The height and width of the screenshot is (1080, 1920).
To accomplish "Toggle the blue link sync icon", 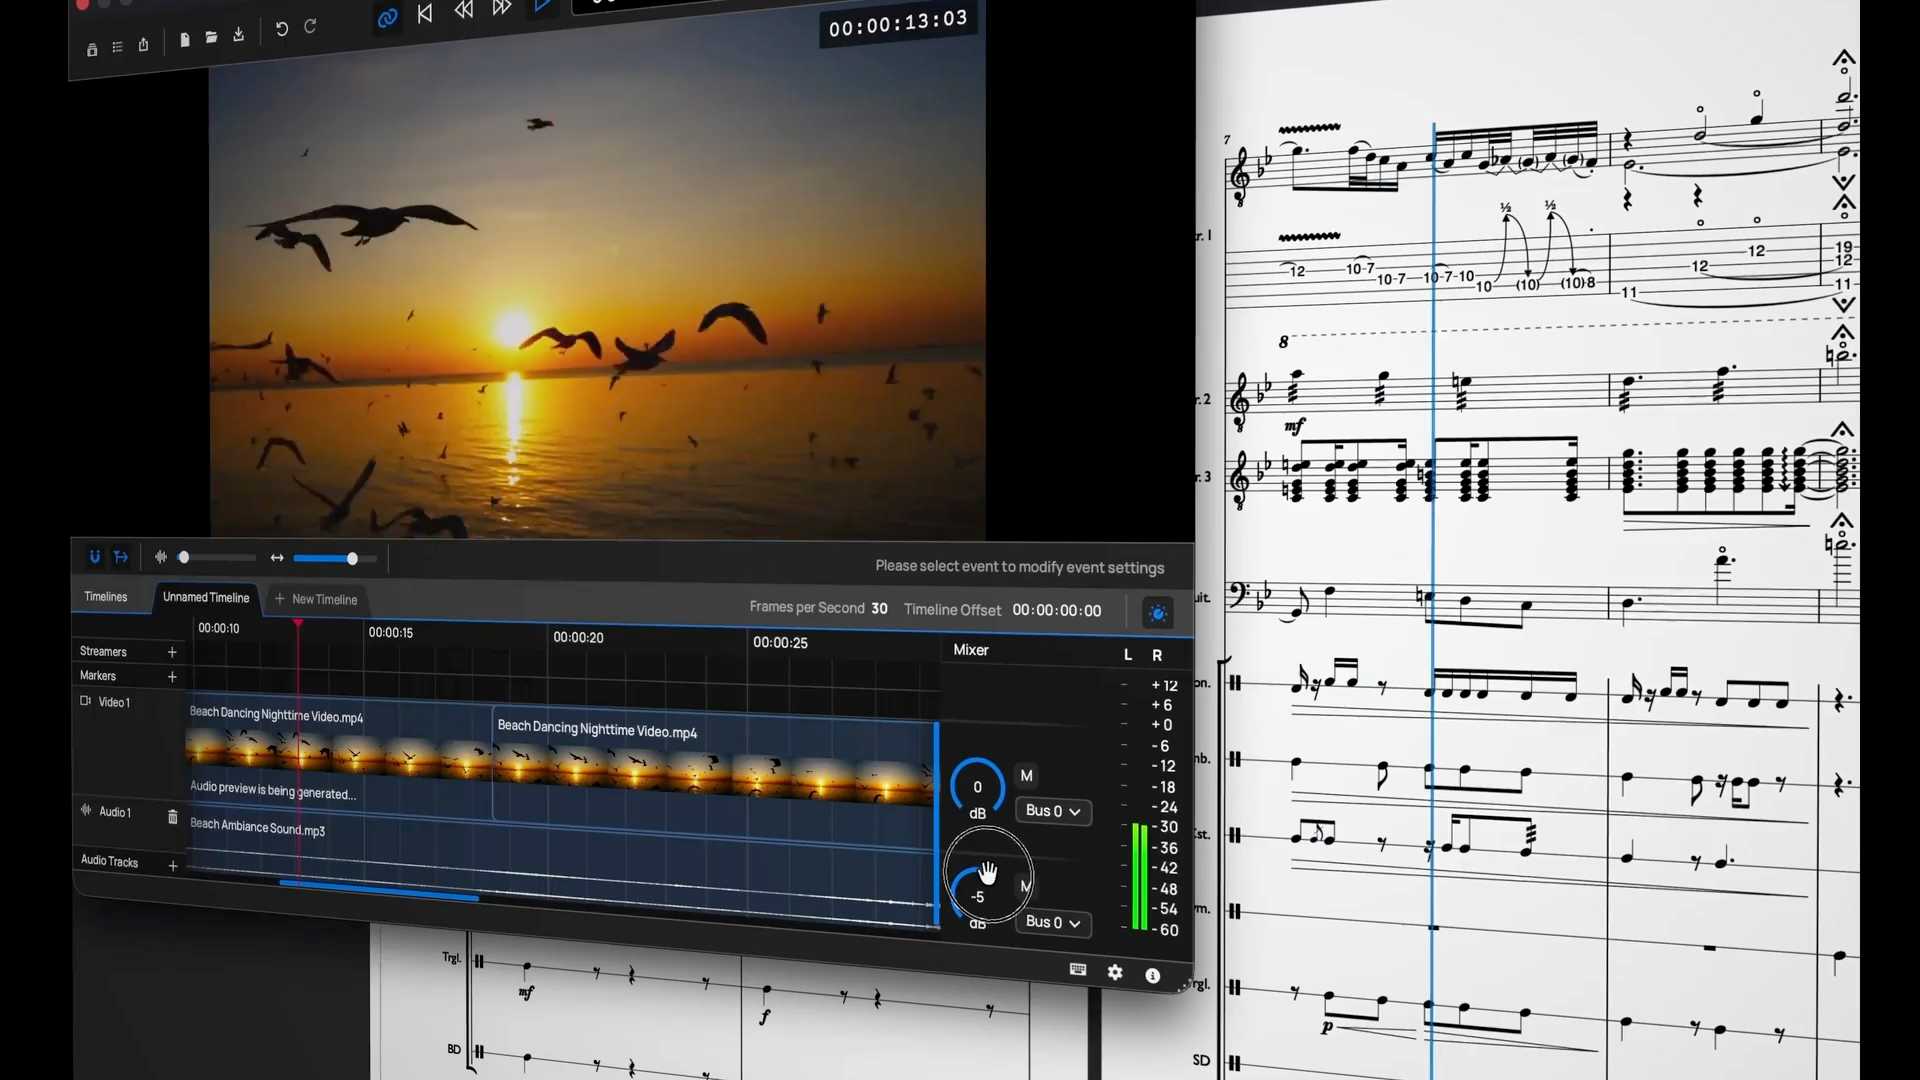I will pos(387,18).
